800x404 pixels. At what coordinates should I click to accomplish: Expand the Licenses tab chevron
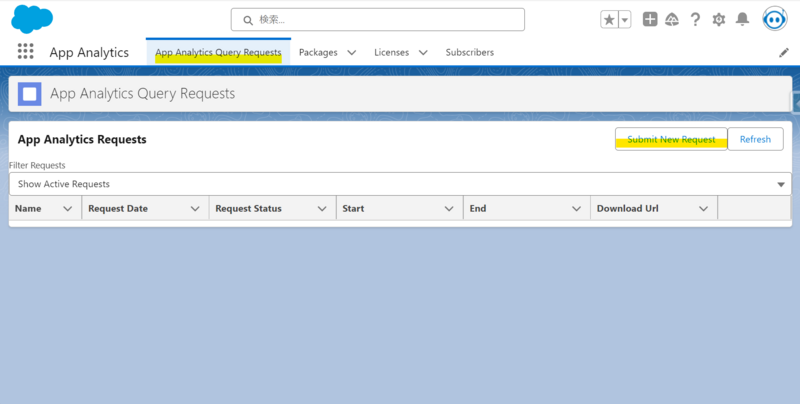pyautogui.click(x=423, y=53)
